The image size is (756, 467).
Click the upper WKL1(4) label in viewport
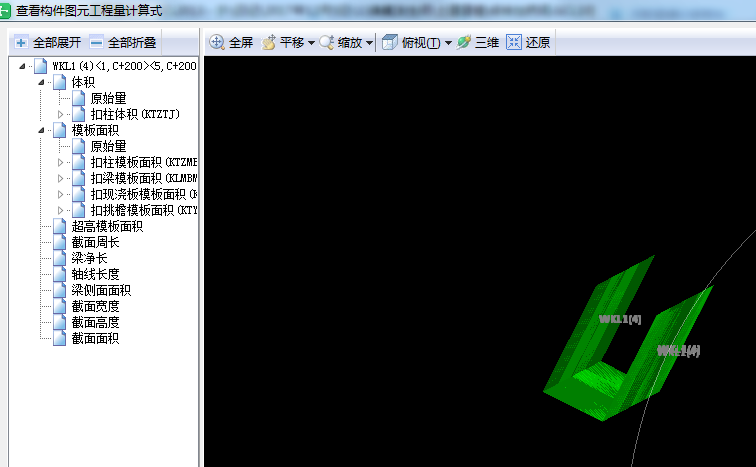[x=620, y=319]
